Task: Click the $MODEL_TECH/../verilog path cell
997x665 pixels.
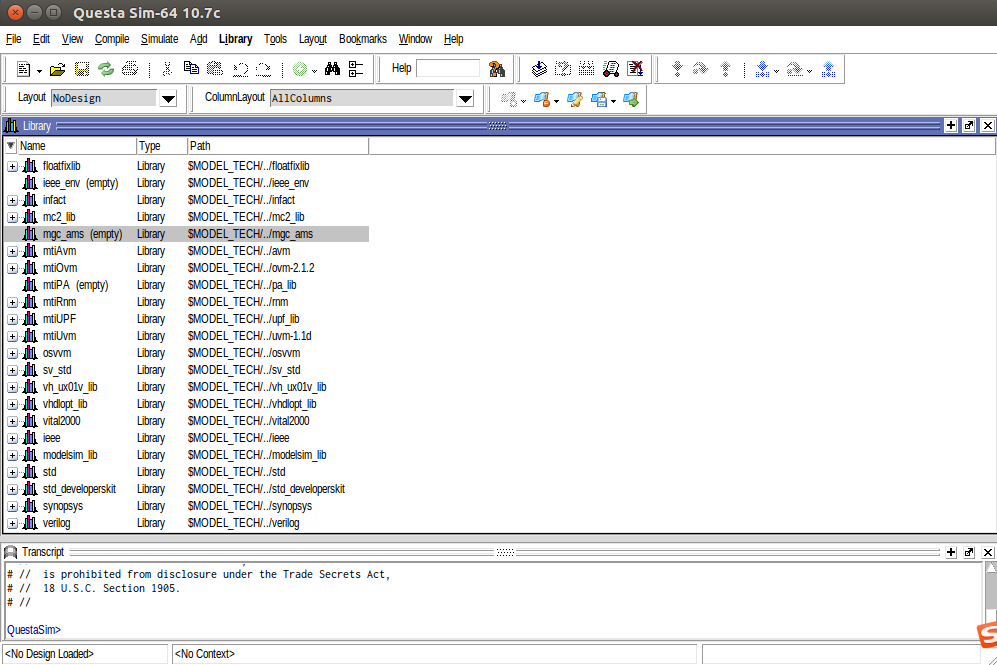Action: point(244,523)
